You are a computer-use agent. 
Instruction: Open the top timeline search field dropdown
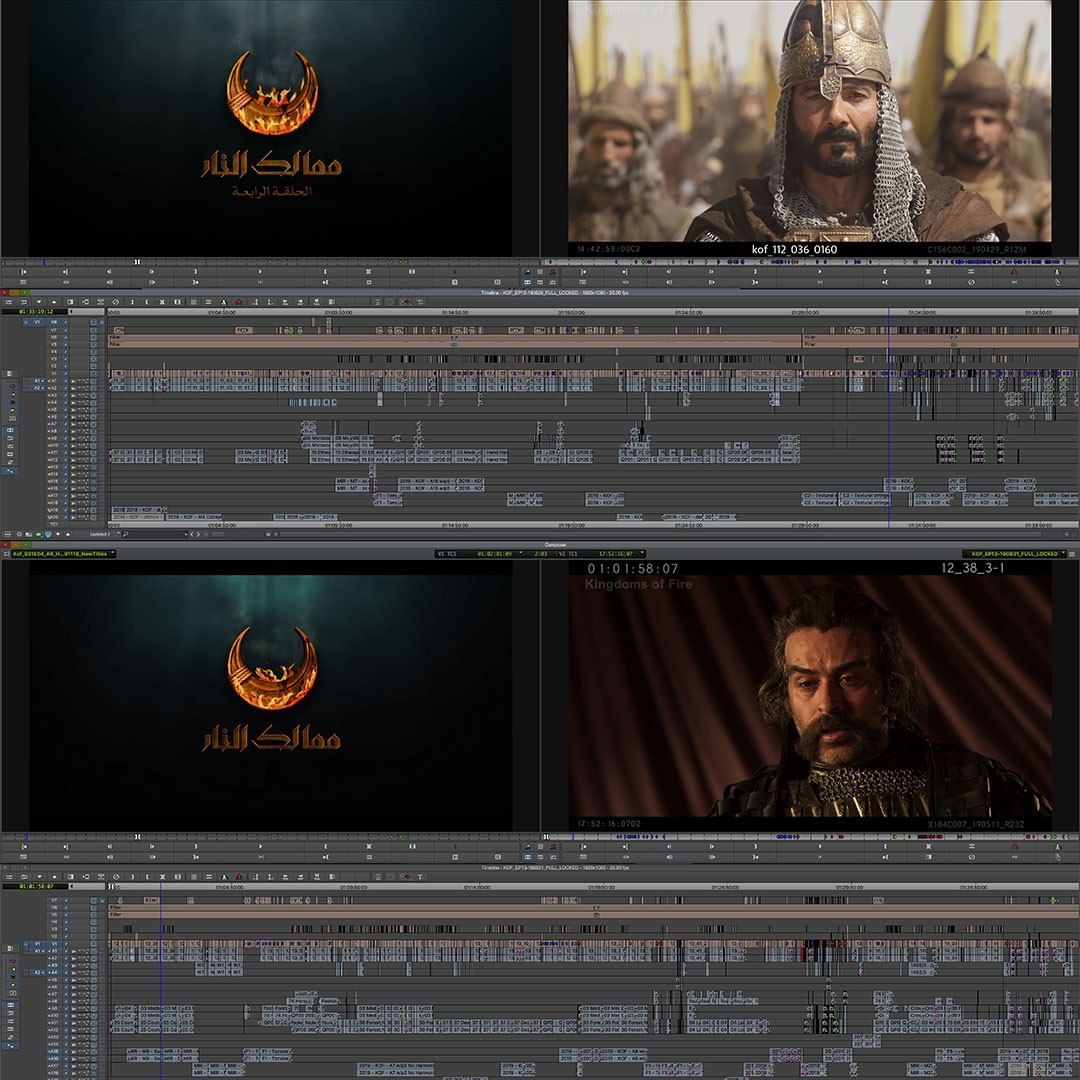pyautogui.click(x=186, y=534)
